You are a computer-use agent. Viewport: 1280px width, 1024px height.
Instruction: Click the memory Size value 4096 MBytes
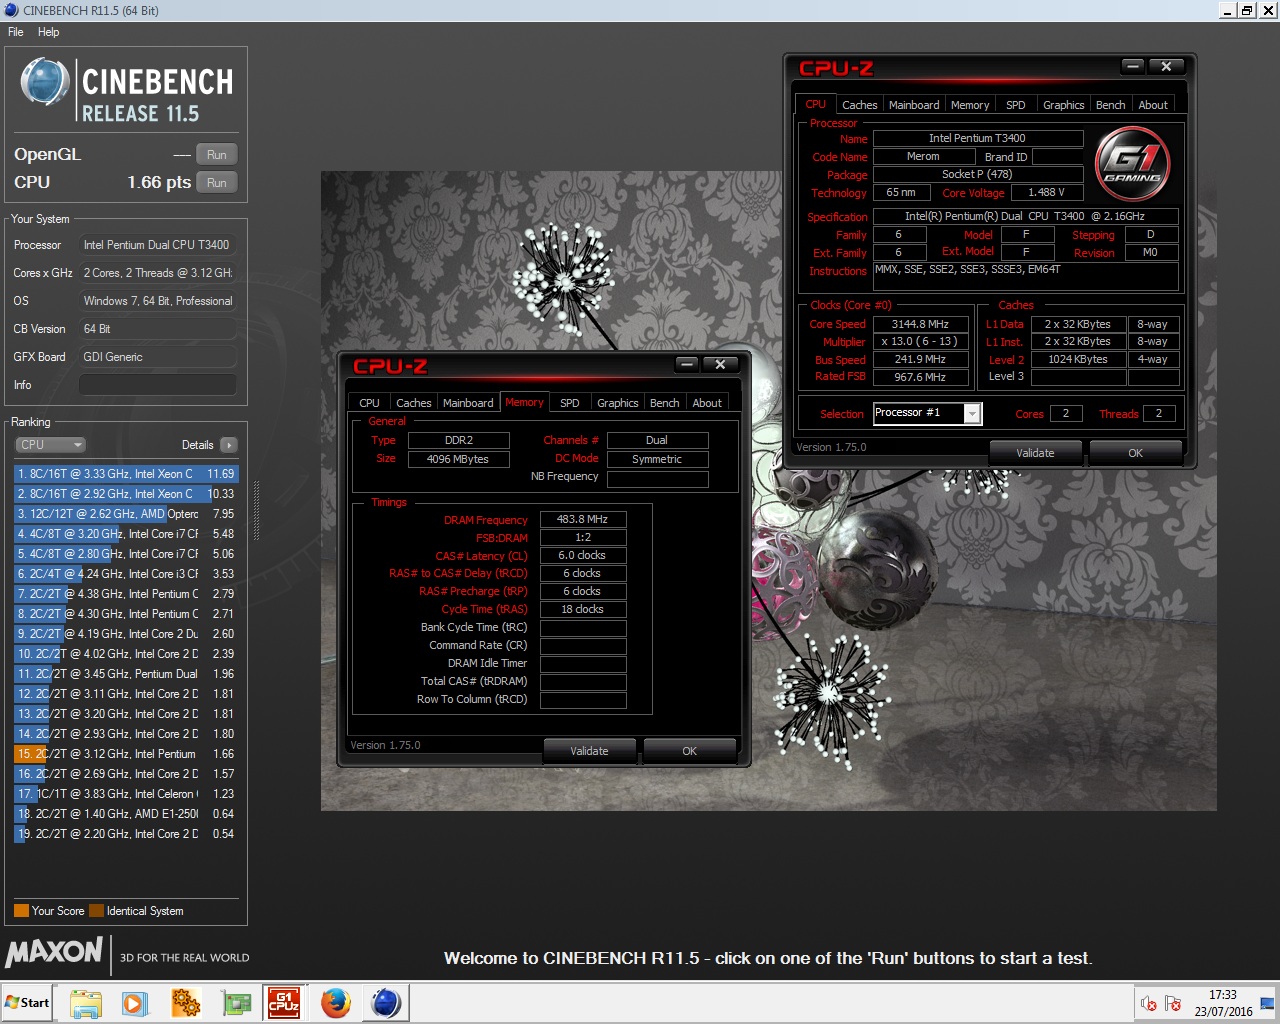tap(458, 459)
